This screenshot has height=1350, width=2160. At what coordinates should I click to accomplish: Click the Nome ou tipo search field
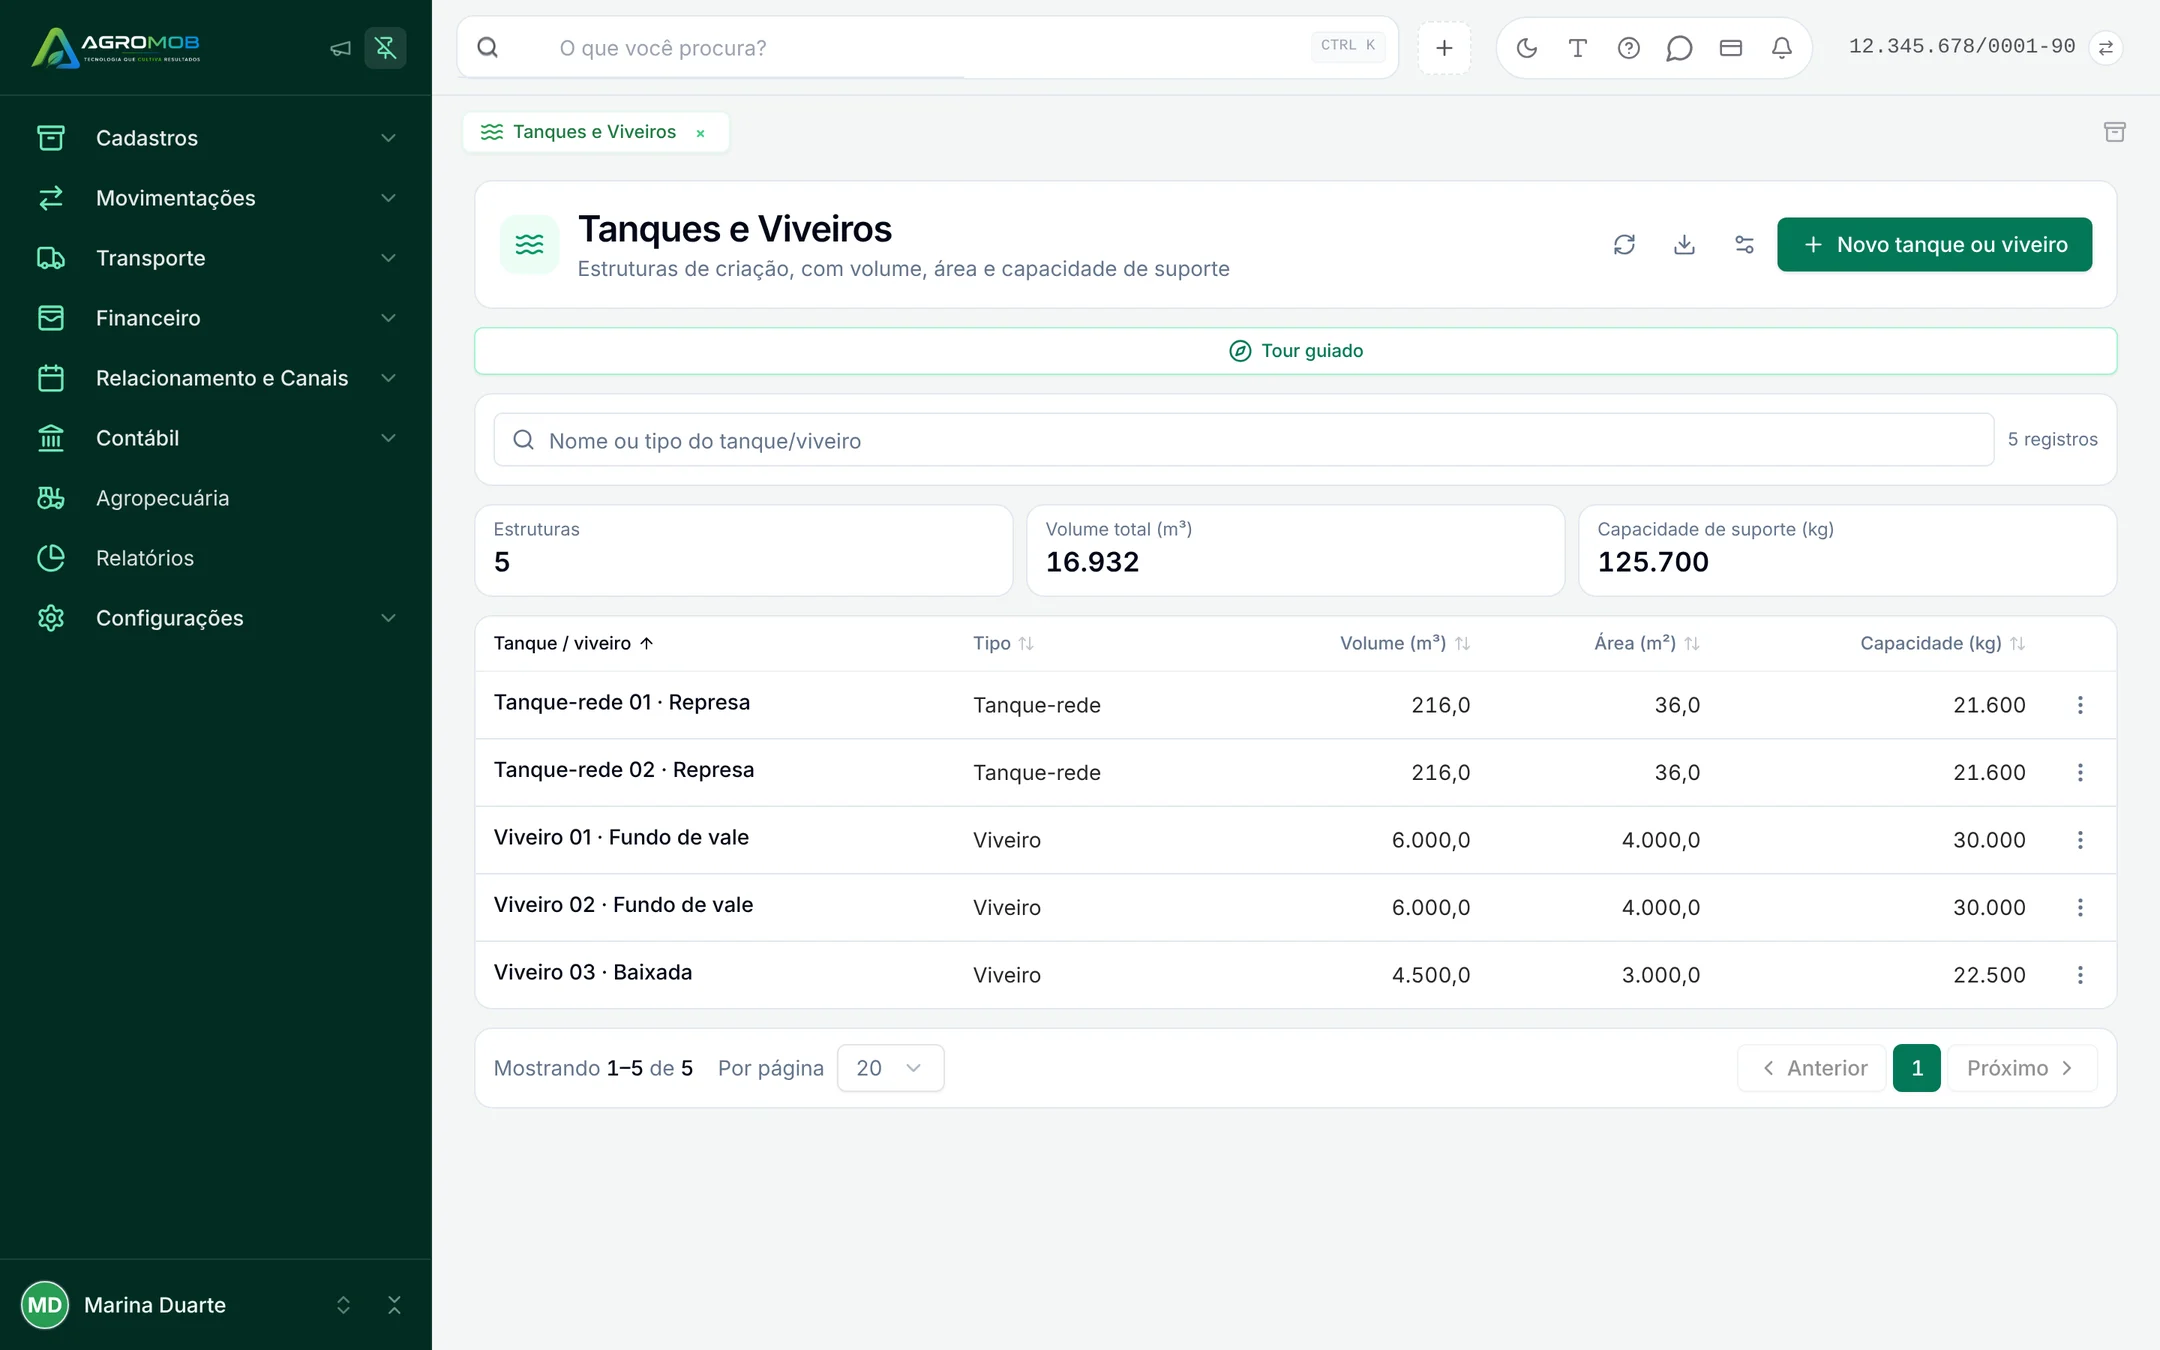click(1244, 440)
